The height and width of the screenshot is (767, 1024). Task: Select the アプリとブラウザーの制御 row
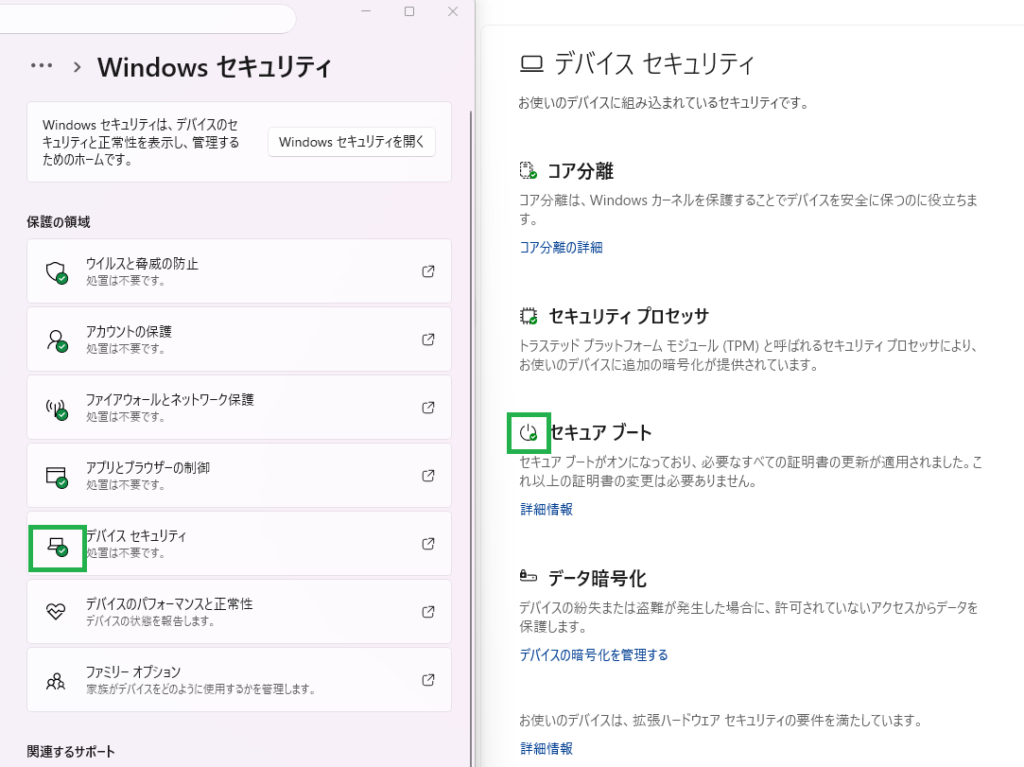point(239,475)
